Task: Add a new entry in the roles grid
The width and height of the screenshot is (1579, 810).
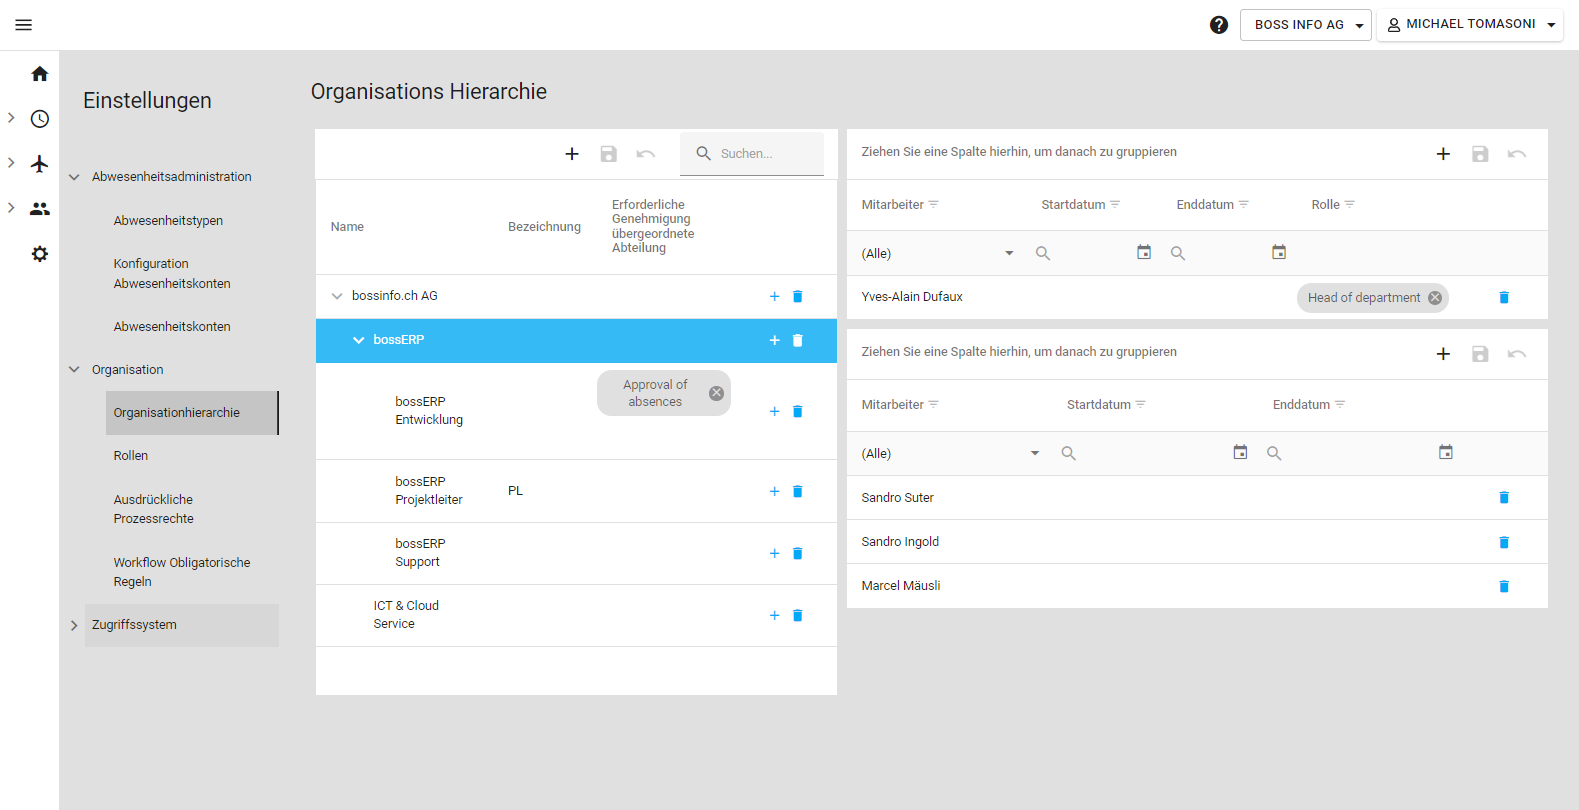Action: coord(1443,154)
